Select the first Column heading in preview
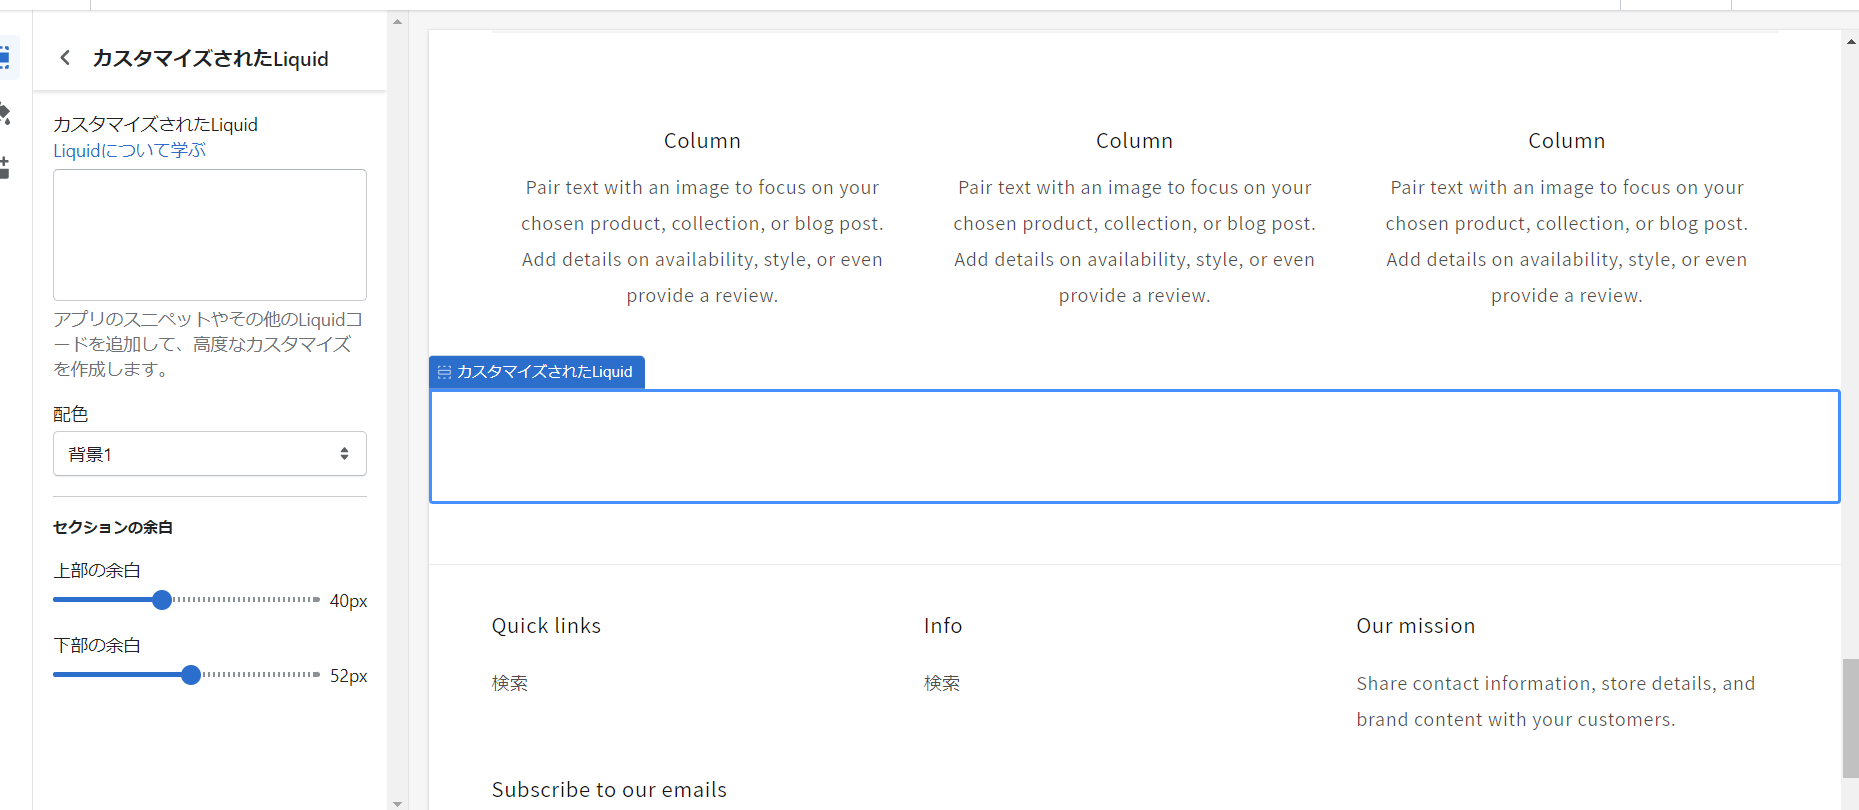This screenshot has width=1859, height=810. tap(702, 141)
